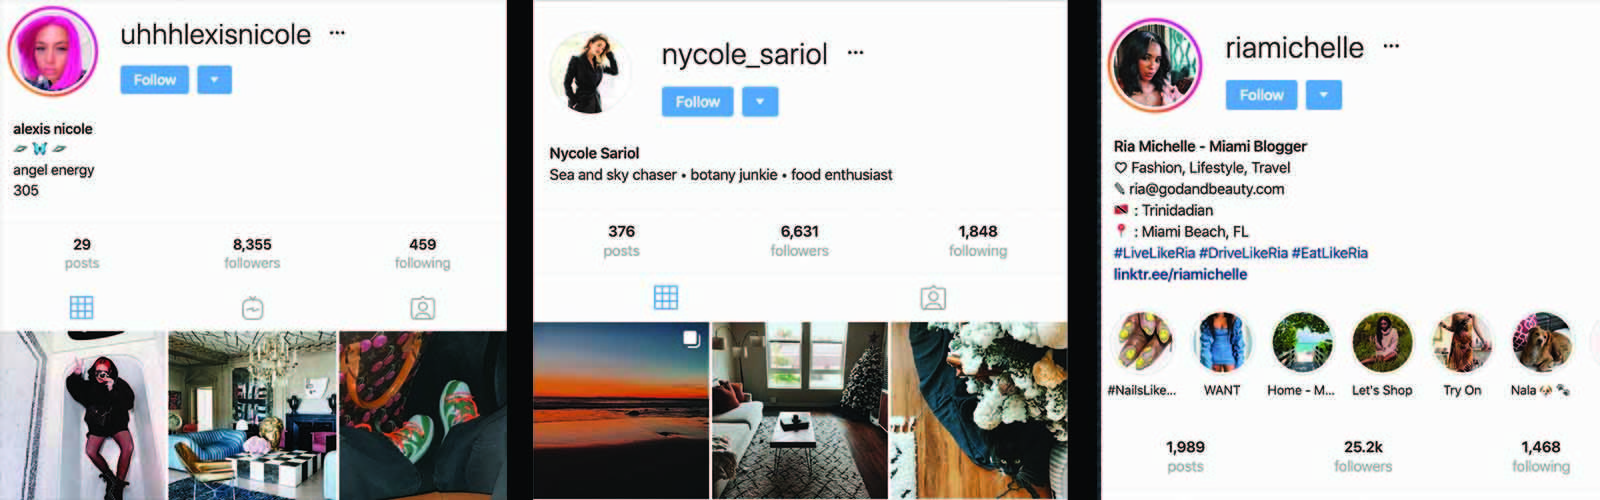The height and width of the screenshot is (500, 1600).
Task: Open three-dot options next to uhhhlexisnicole
Action: point(337,33)
